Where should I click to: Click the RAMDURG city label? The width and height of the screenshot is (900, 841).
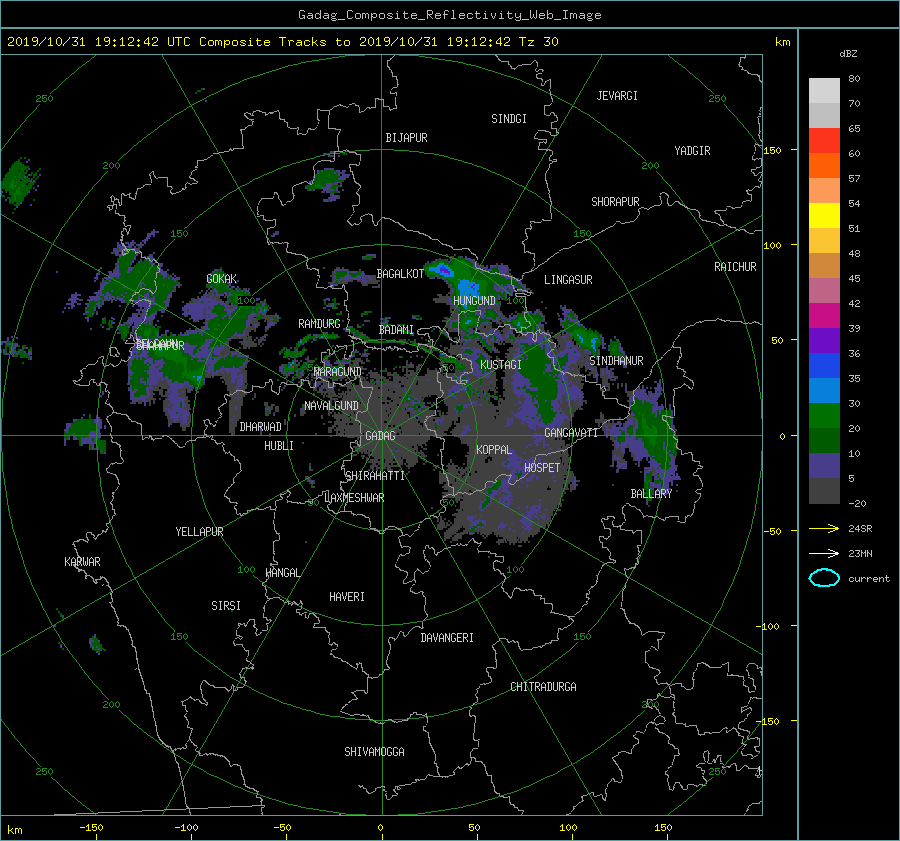tap(319, 324)
